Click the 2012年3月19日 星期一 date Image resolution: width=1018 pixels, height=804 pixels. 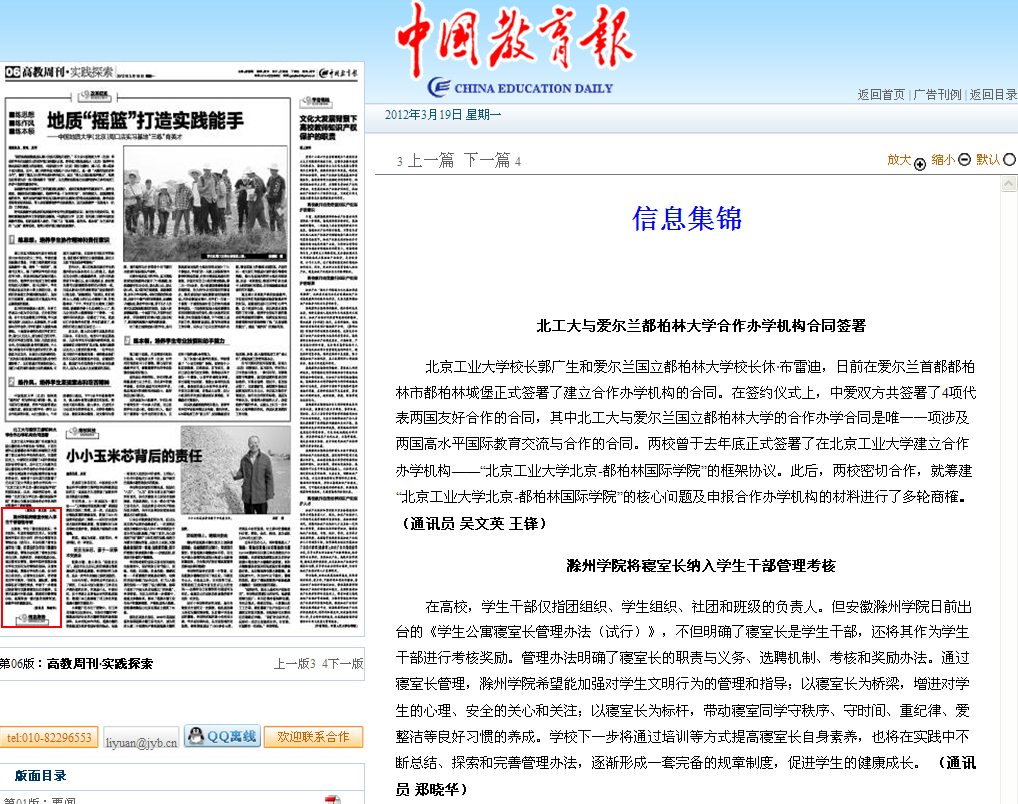coord(443,115)
